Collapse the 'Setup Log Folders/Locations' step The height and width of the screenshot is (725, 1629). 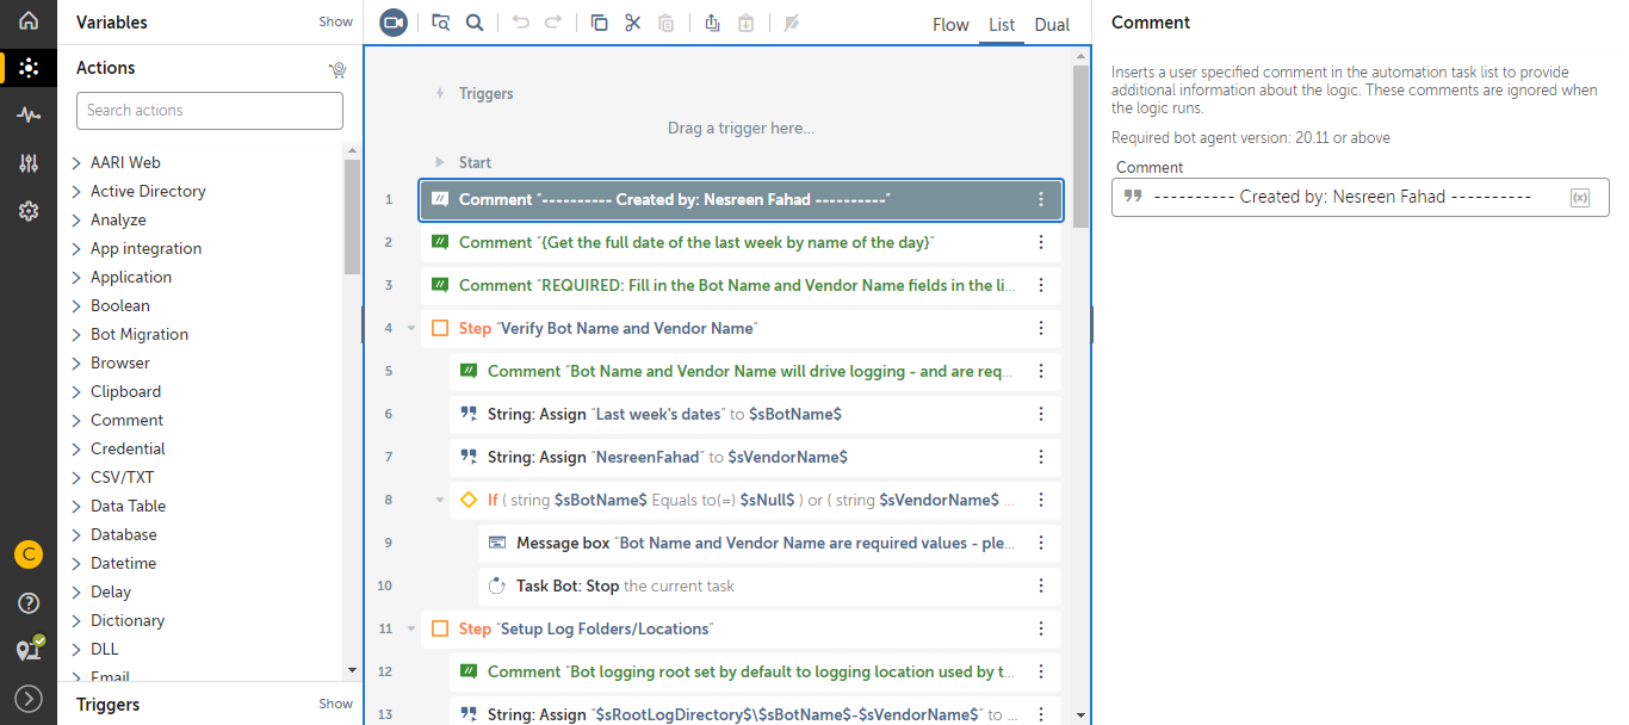tap(411, 629)
